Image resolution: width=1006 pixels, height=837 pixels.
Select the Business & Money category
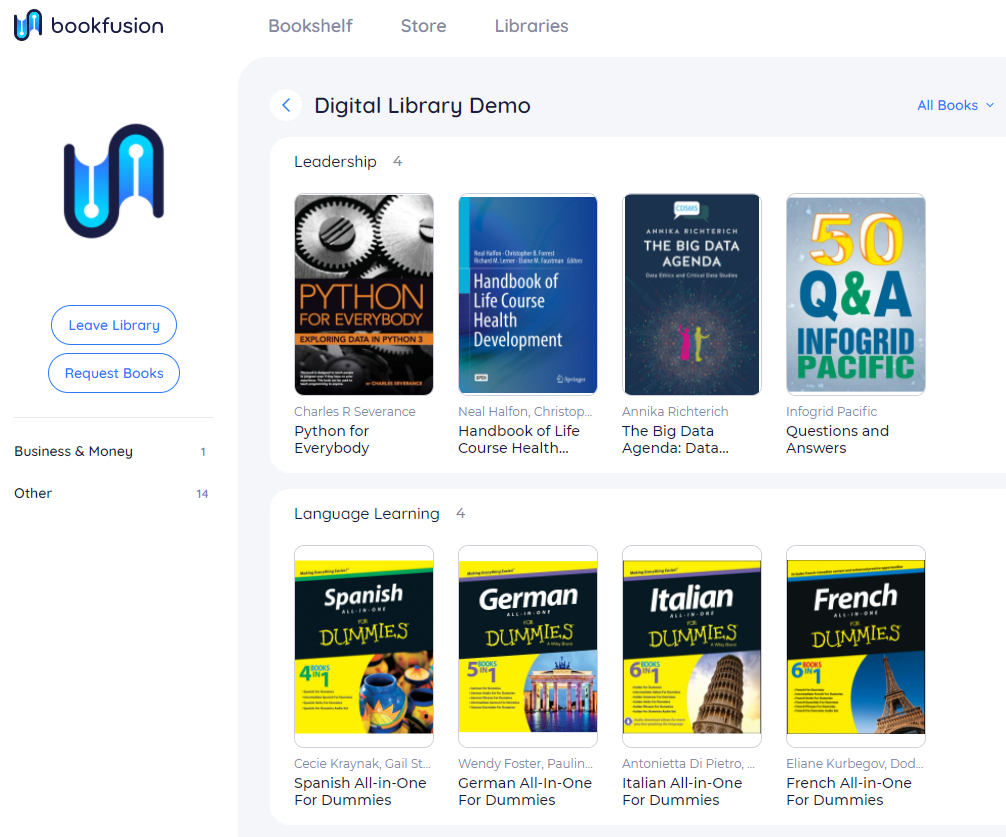[110, 452]
